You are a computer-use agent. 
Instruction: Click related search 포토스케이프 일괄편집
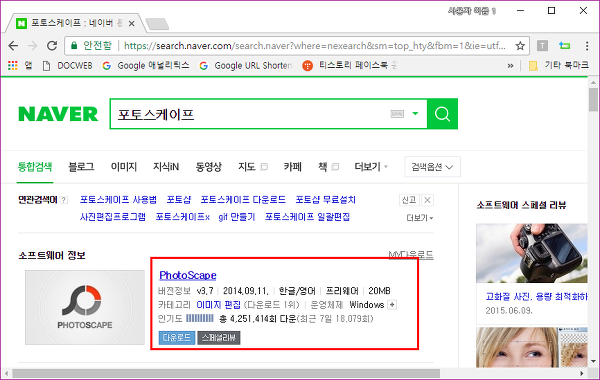pyautogui.click(x=307, y=217)
